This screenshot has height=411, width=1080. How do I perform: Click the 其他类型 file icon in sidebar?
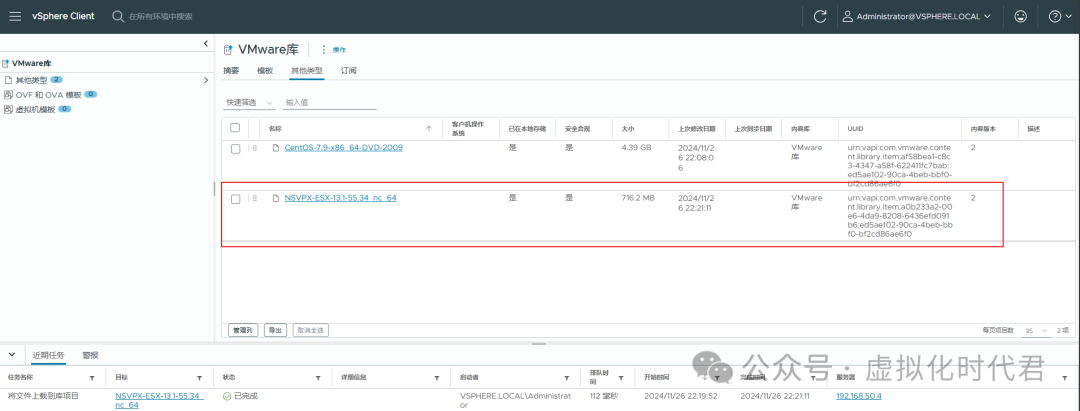[8, 80]
